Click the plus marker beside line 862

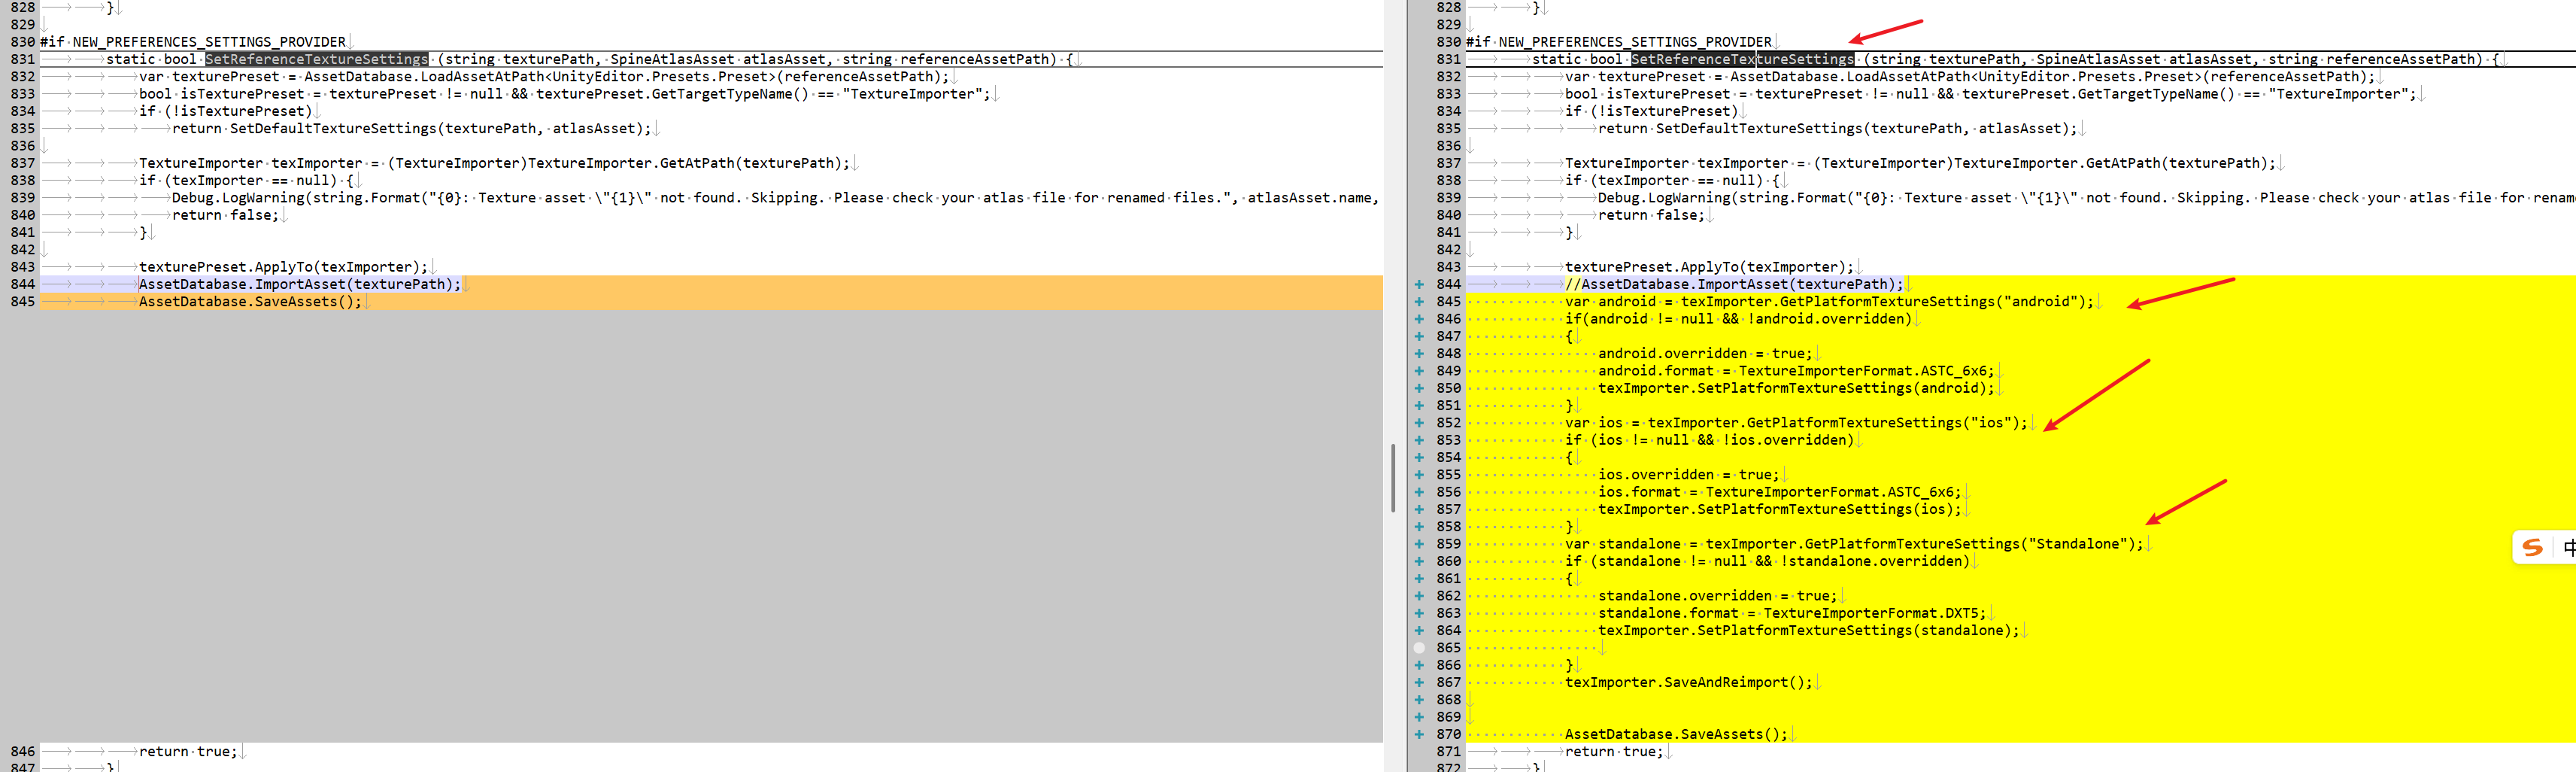coord(1419,596)
